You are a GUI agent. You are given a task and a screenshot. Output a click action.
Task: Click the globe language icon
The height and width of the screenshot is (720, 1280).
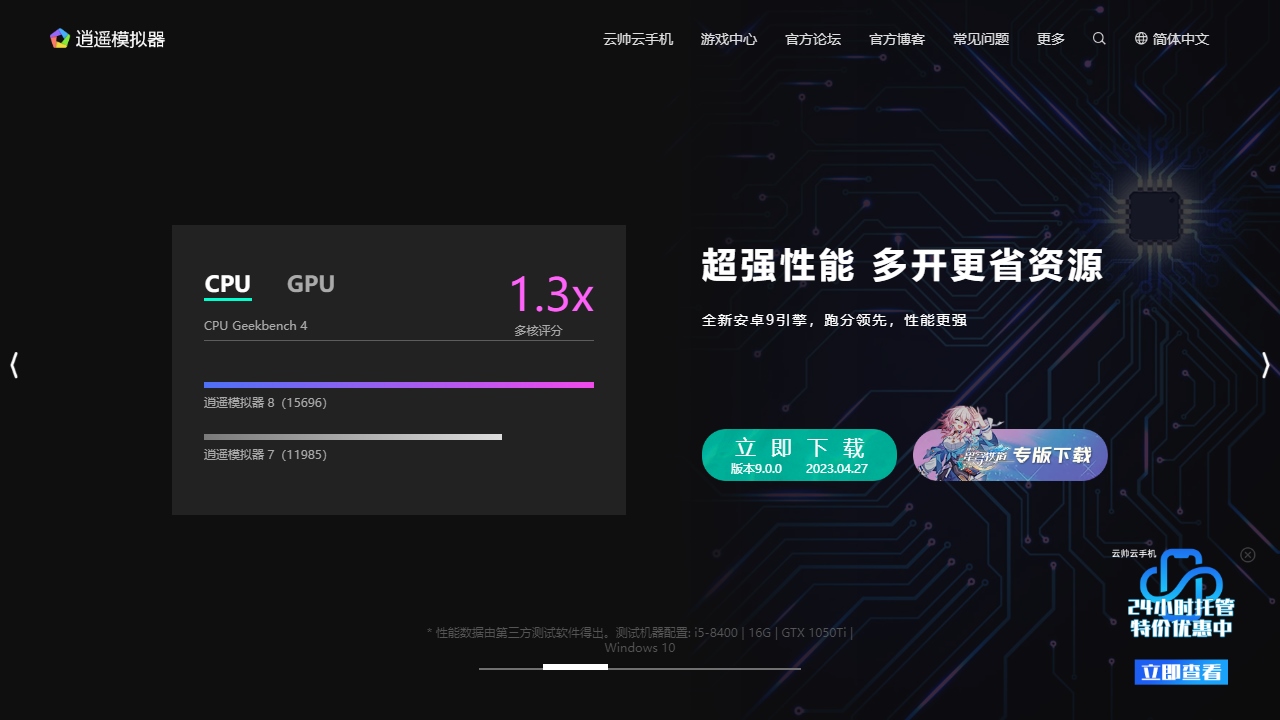coord(1141,39)
